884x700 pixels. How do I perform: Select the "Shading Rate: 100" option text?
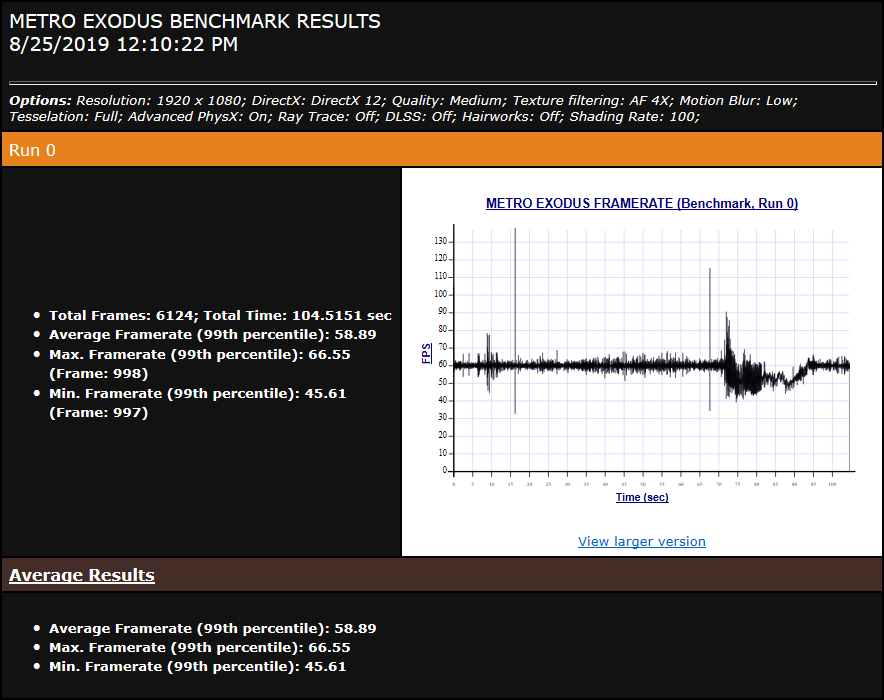pos(633,117)
